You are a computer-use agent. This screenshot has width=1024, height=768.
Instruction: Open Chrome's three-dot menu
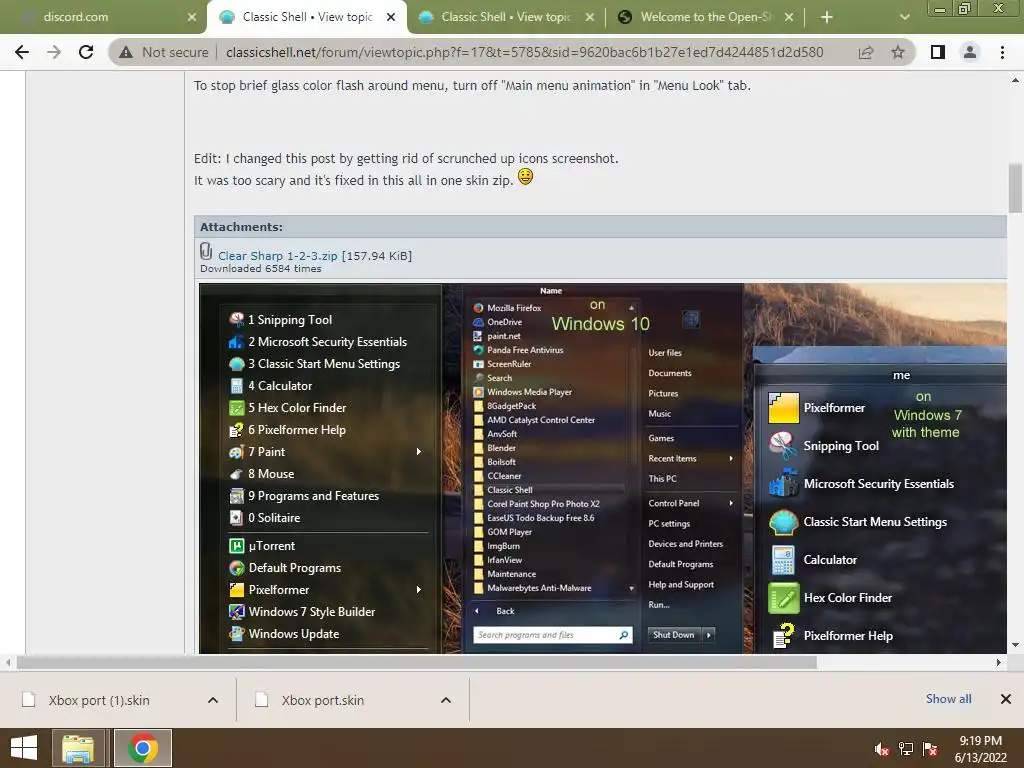point(1002,52)
